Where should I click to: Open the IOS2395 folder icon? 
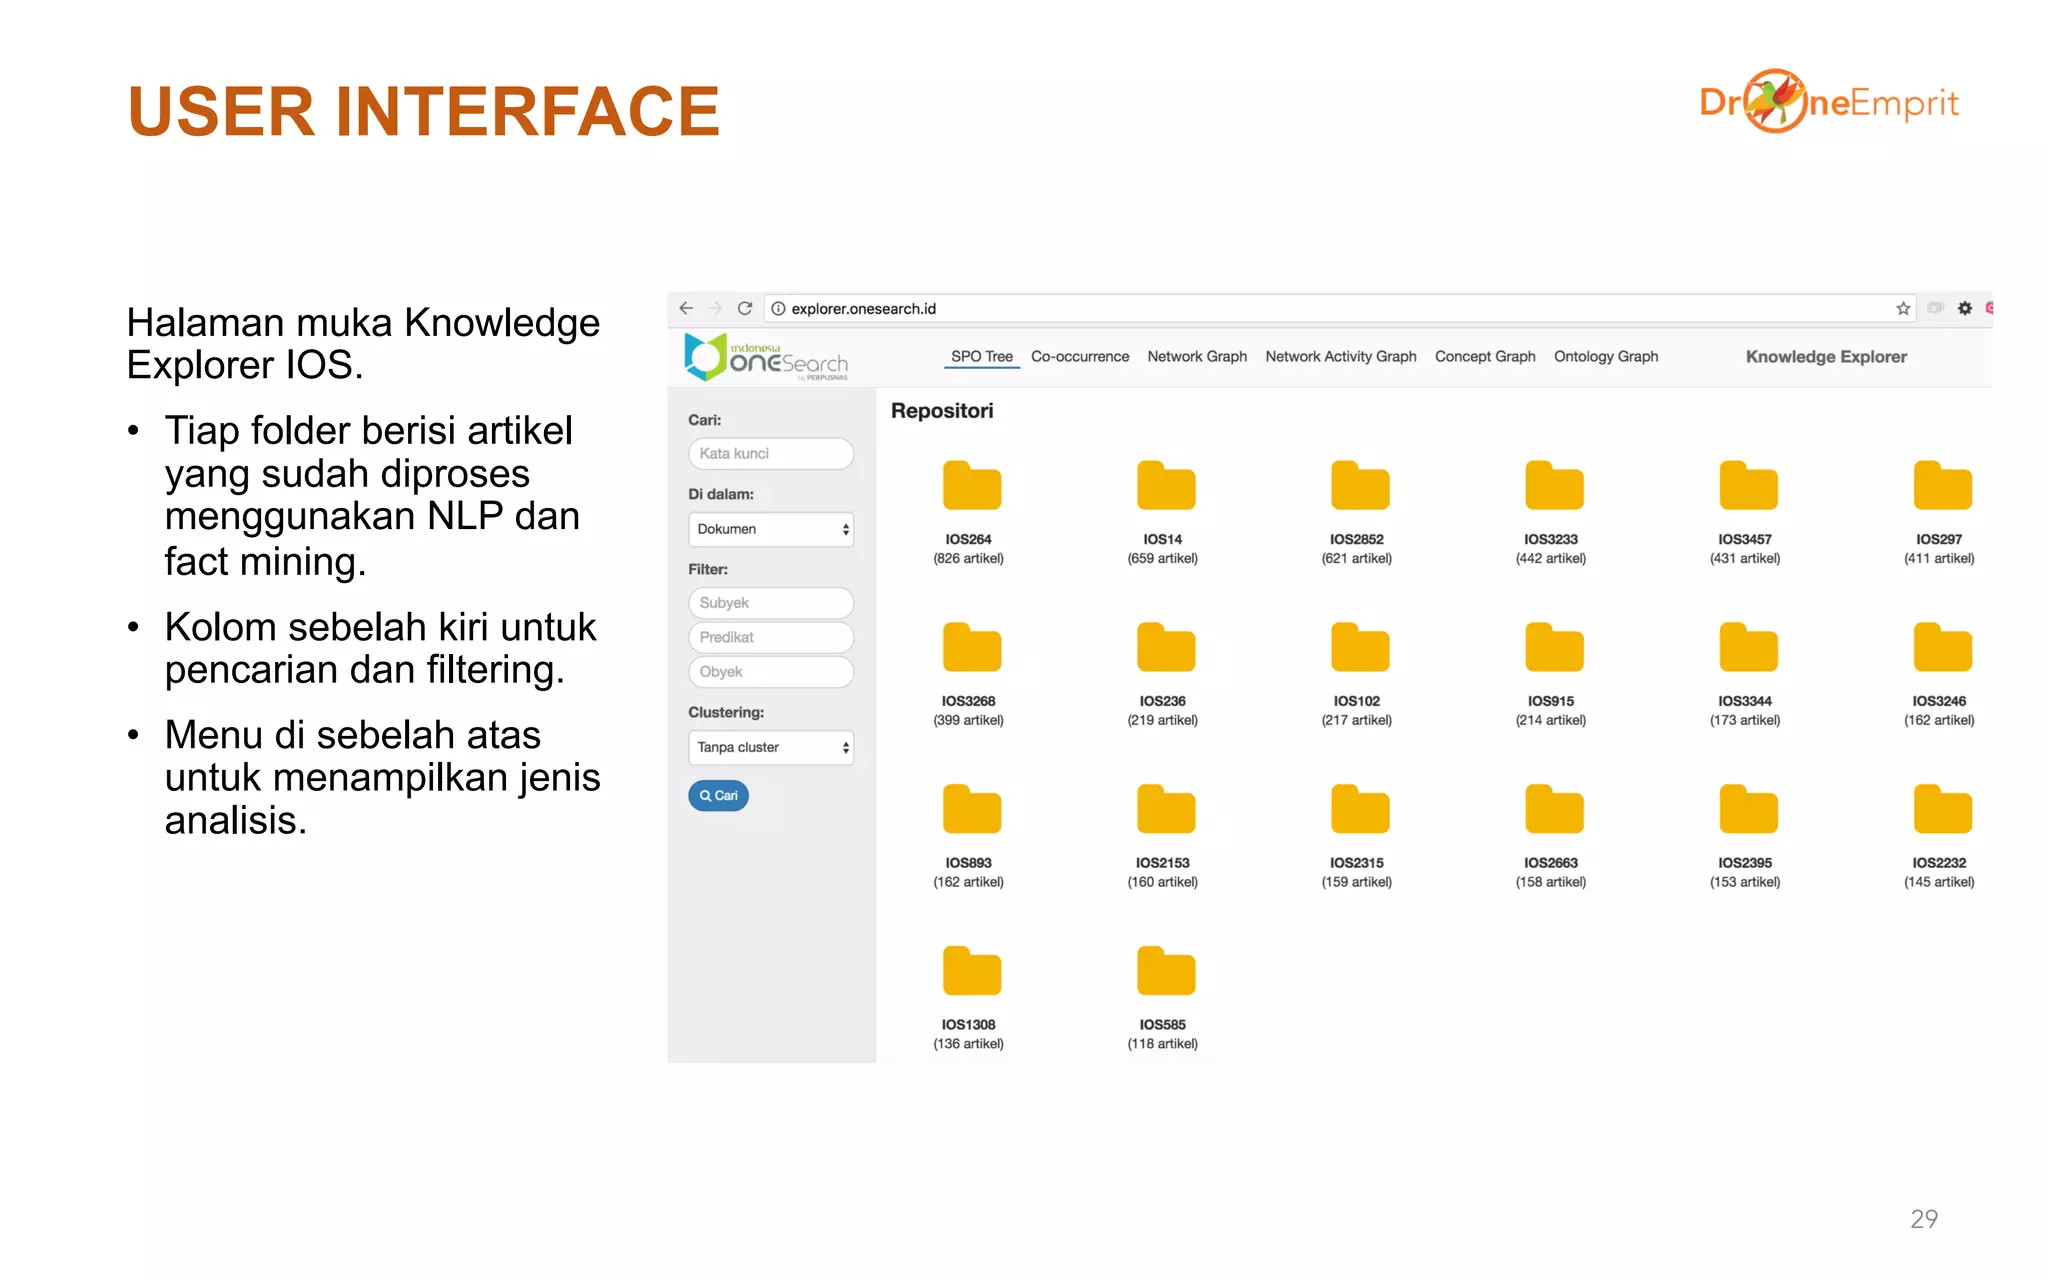tap(1747, 810)
